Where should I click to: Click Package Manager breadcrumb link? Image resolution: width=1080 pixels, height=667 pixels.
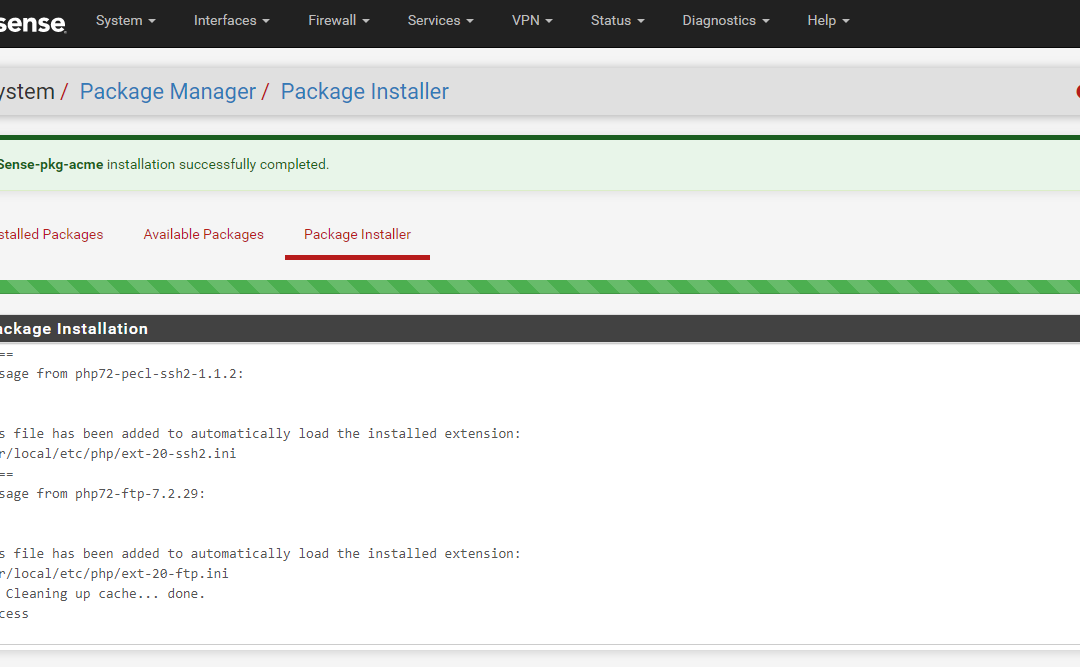[167, 92]
